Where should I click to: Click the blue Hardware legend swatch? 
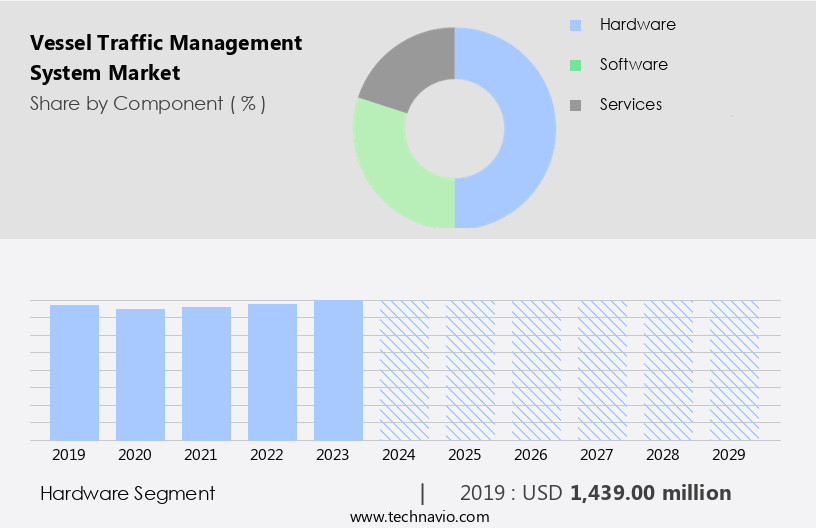tap(575, 25)
